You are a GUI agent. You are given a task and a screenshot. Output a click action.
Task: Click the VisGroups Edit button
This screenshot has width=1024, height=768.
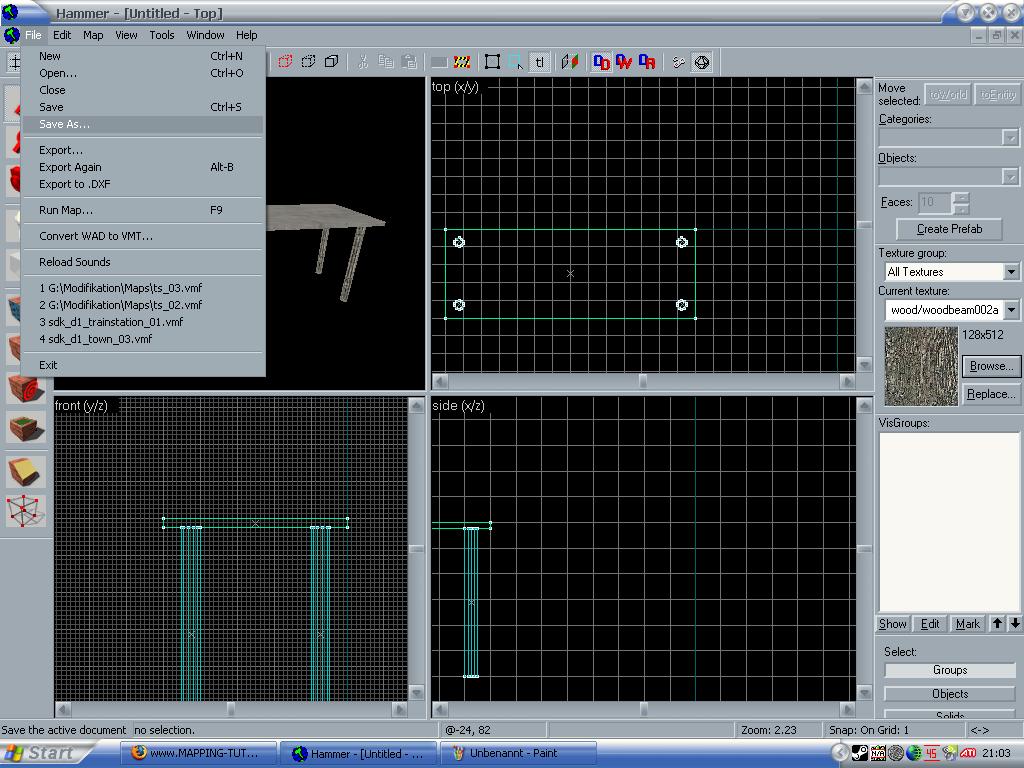930,624
